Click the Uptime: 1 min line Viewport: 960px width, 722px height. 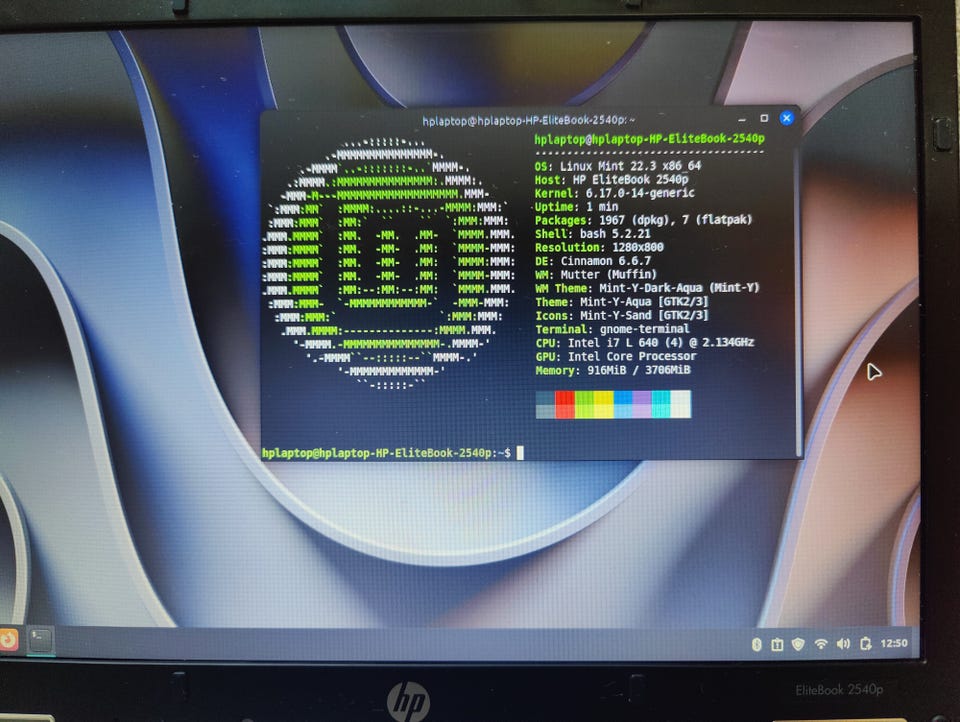[x=576, y=207]
